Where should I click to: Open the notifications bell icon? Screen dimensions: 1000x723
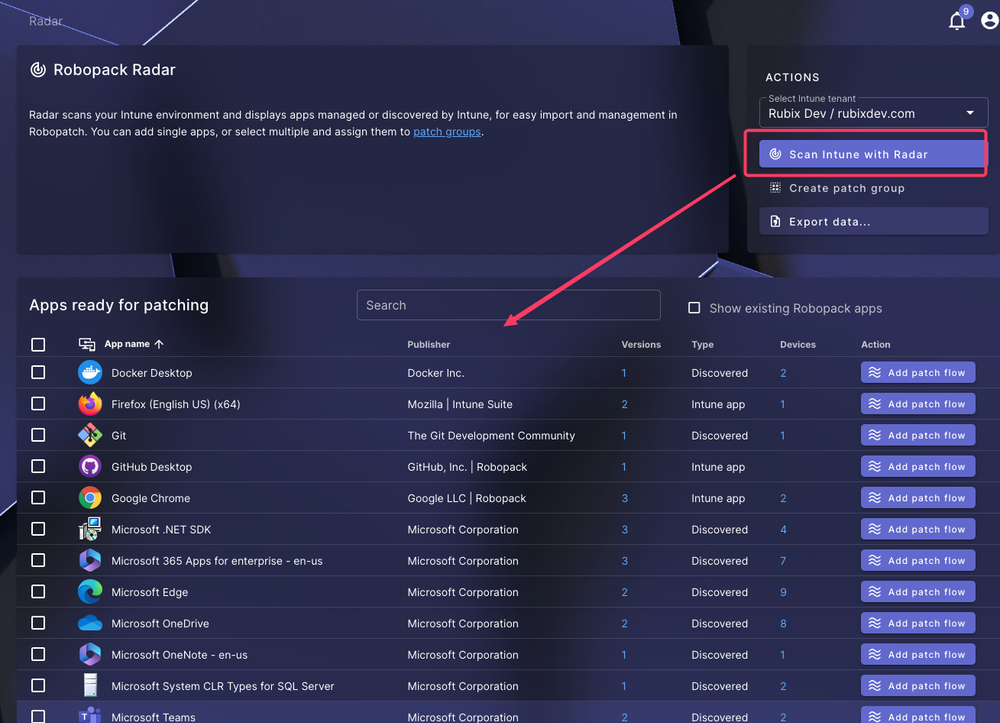(x=957, y=21)
